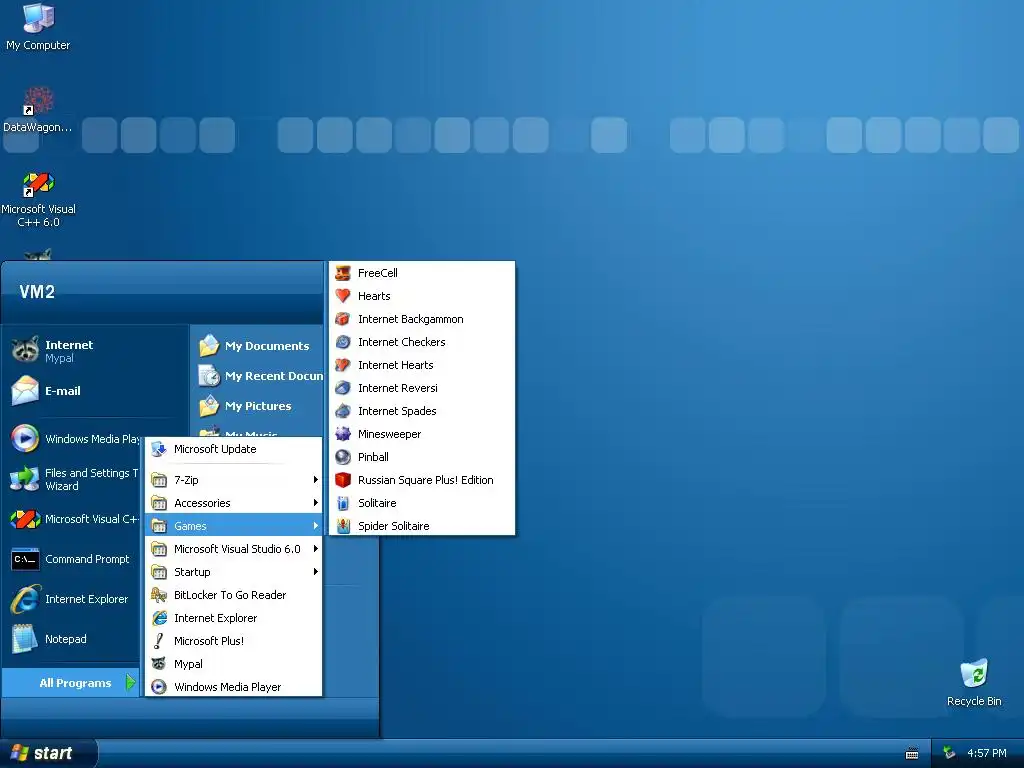Open FreeCell from the Games submenu
Viewport: 1024px width, 768px height.
(x=422, y=273)
